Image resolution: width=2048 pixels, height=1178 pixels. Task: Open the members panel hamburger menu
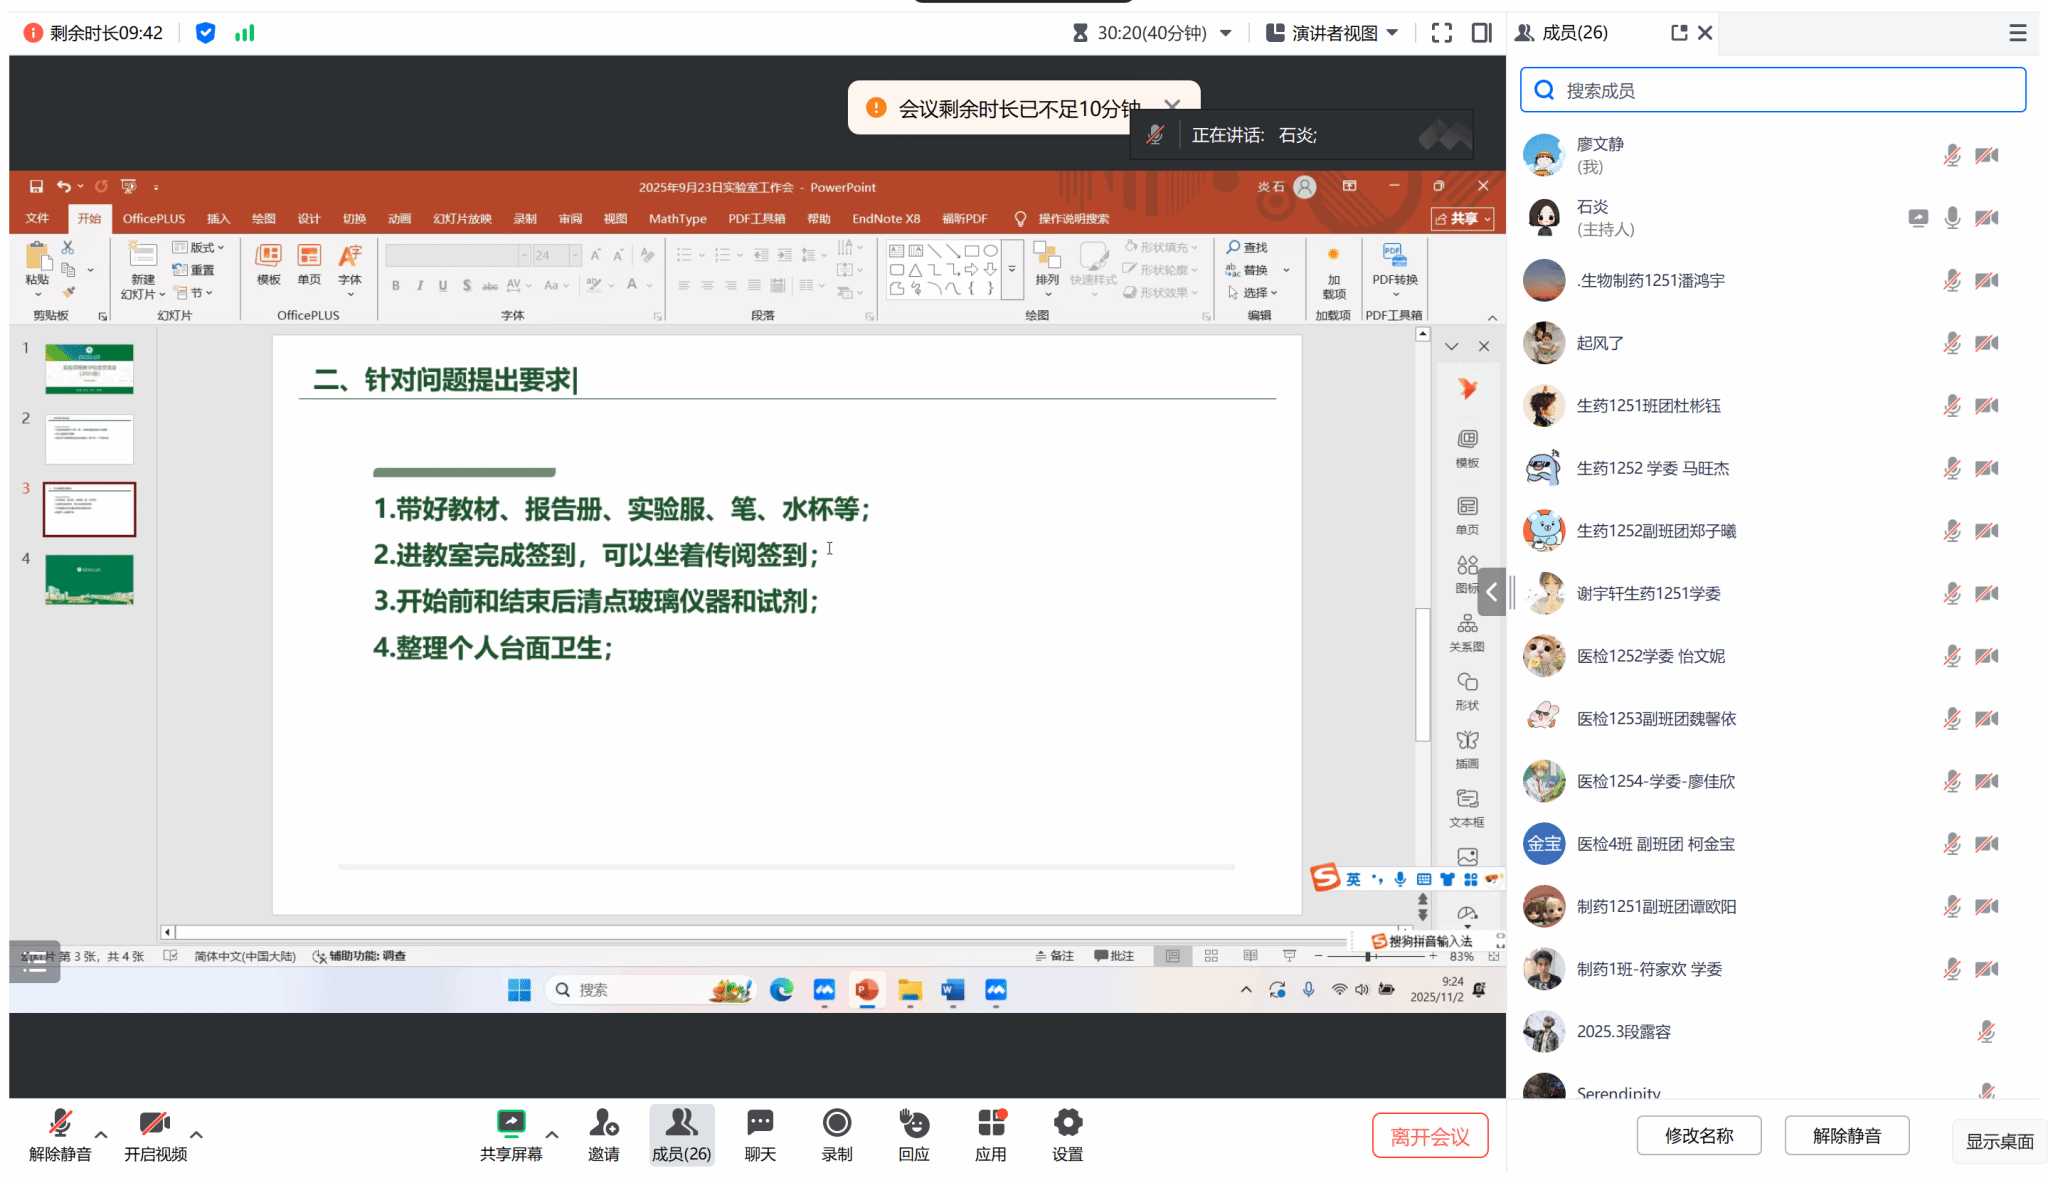tap(2017, 33)
